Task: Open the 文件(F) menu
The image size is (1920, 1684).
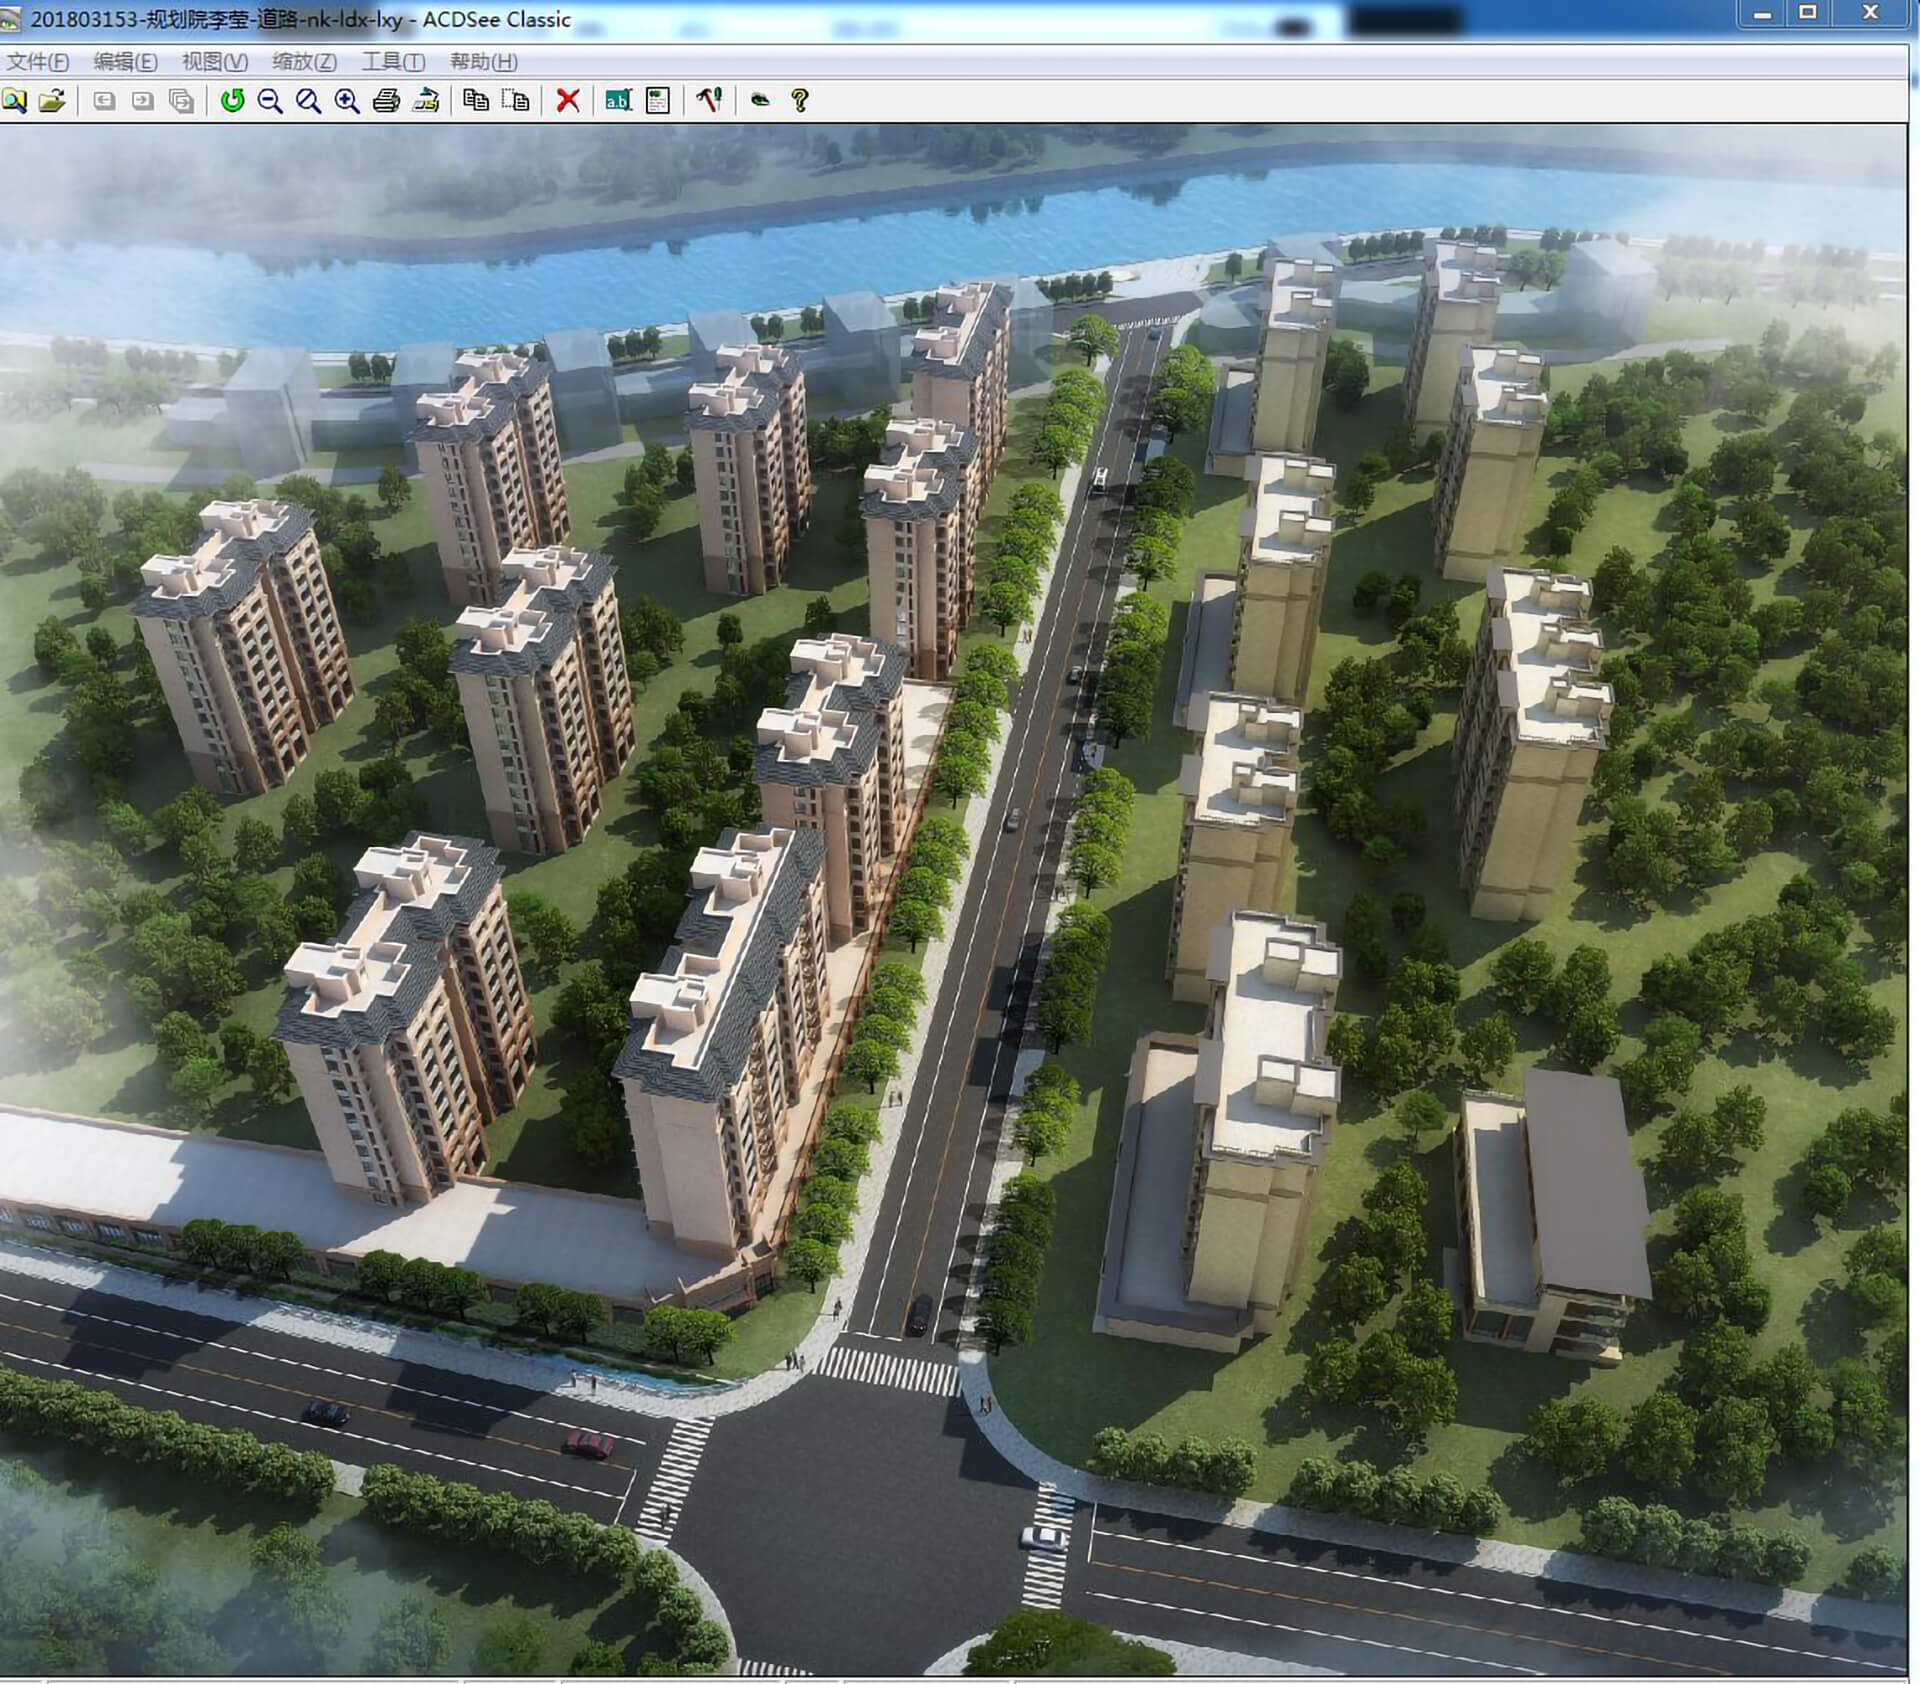Action: 38,62
